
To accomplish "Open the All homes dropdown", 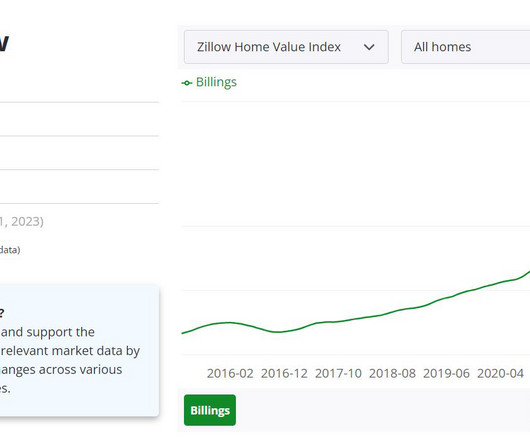I will click(x=465, y=47).
